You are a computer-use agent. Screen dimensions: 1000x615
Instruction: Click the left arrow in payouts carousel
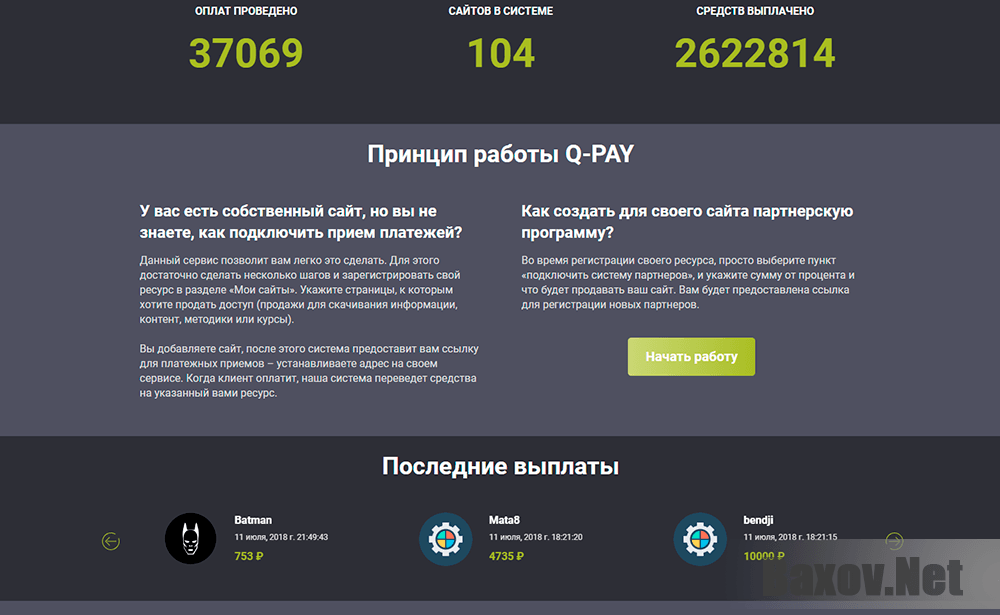pos(110,540)
